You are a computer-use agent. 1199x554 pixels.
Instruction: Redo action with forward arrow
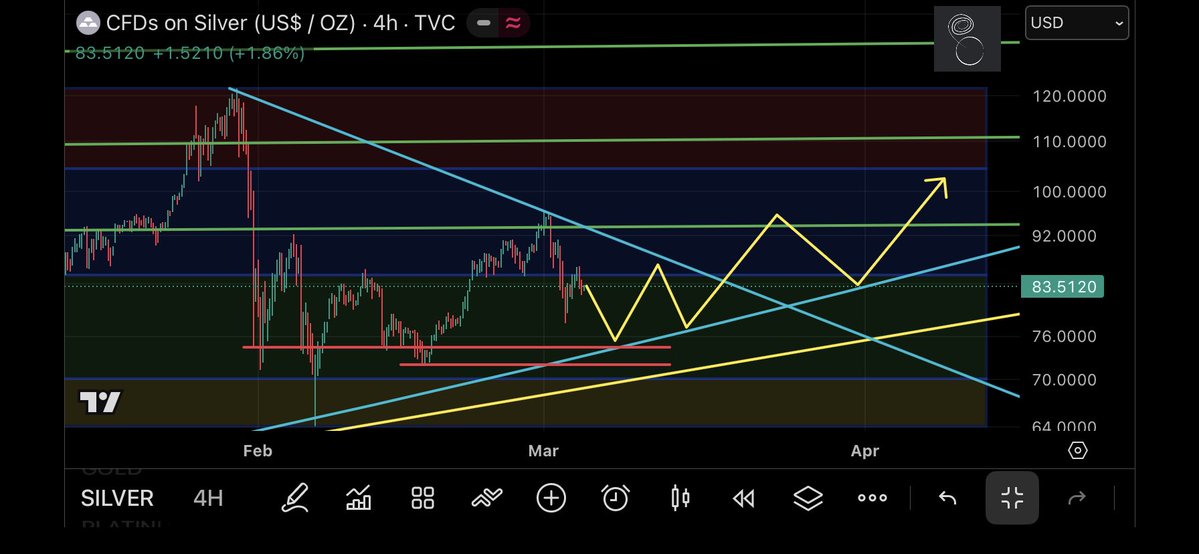coord(1077,499)
